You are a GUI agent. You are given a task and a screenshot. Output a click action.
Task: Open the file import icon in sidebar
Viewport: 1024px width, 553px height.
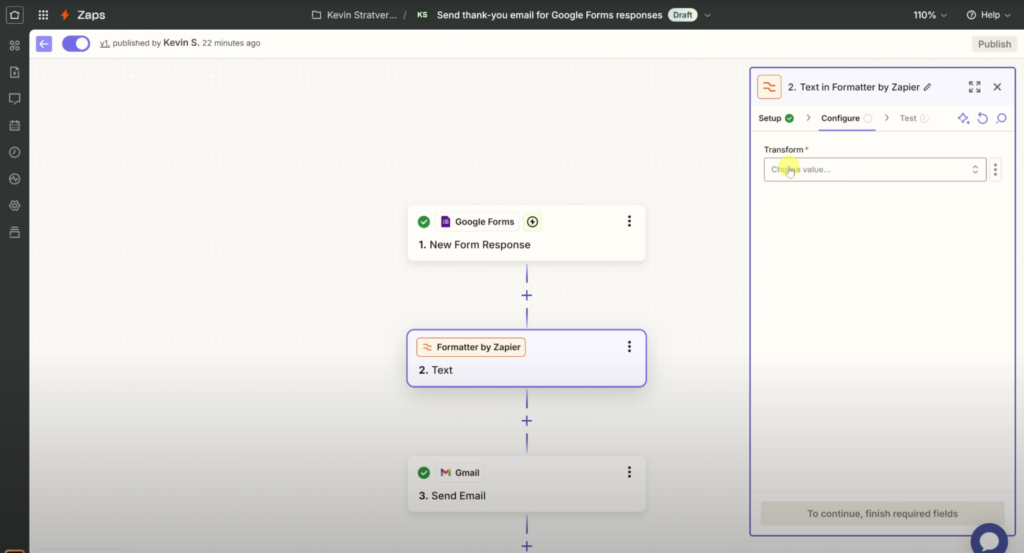[x=14, y=72]
